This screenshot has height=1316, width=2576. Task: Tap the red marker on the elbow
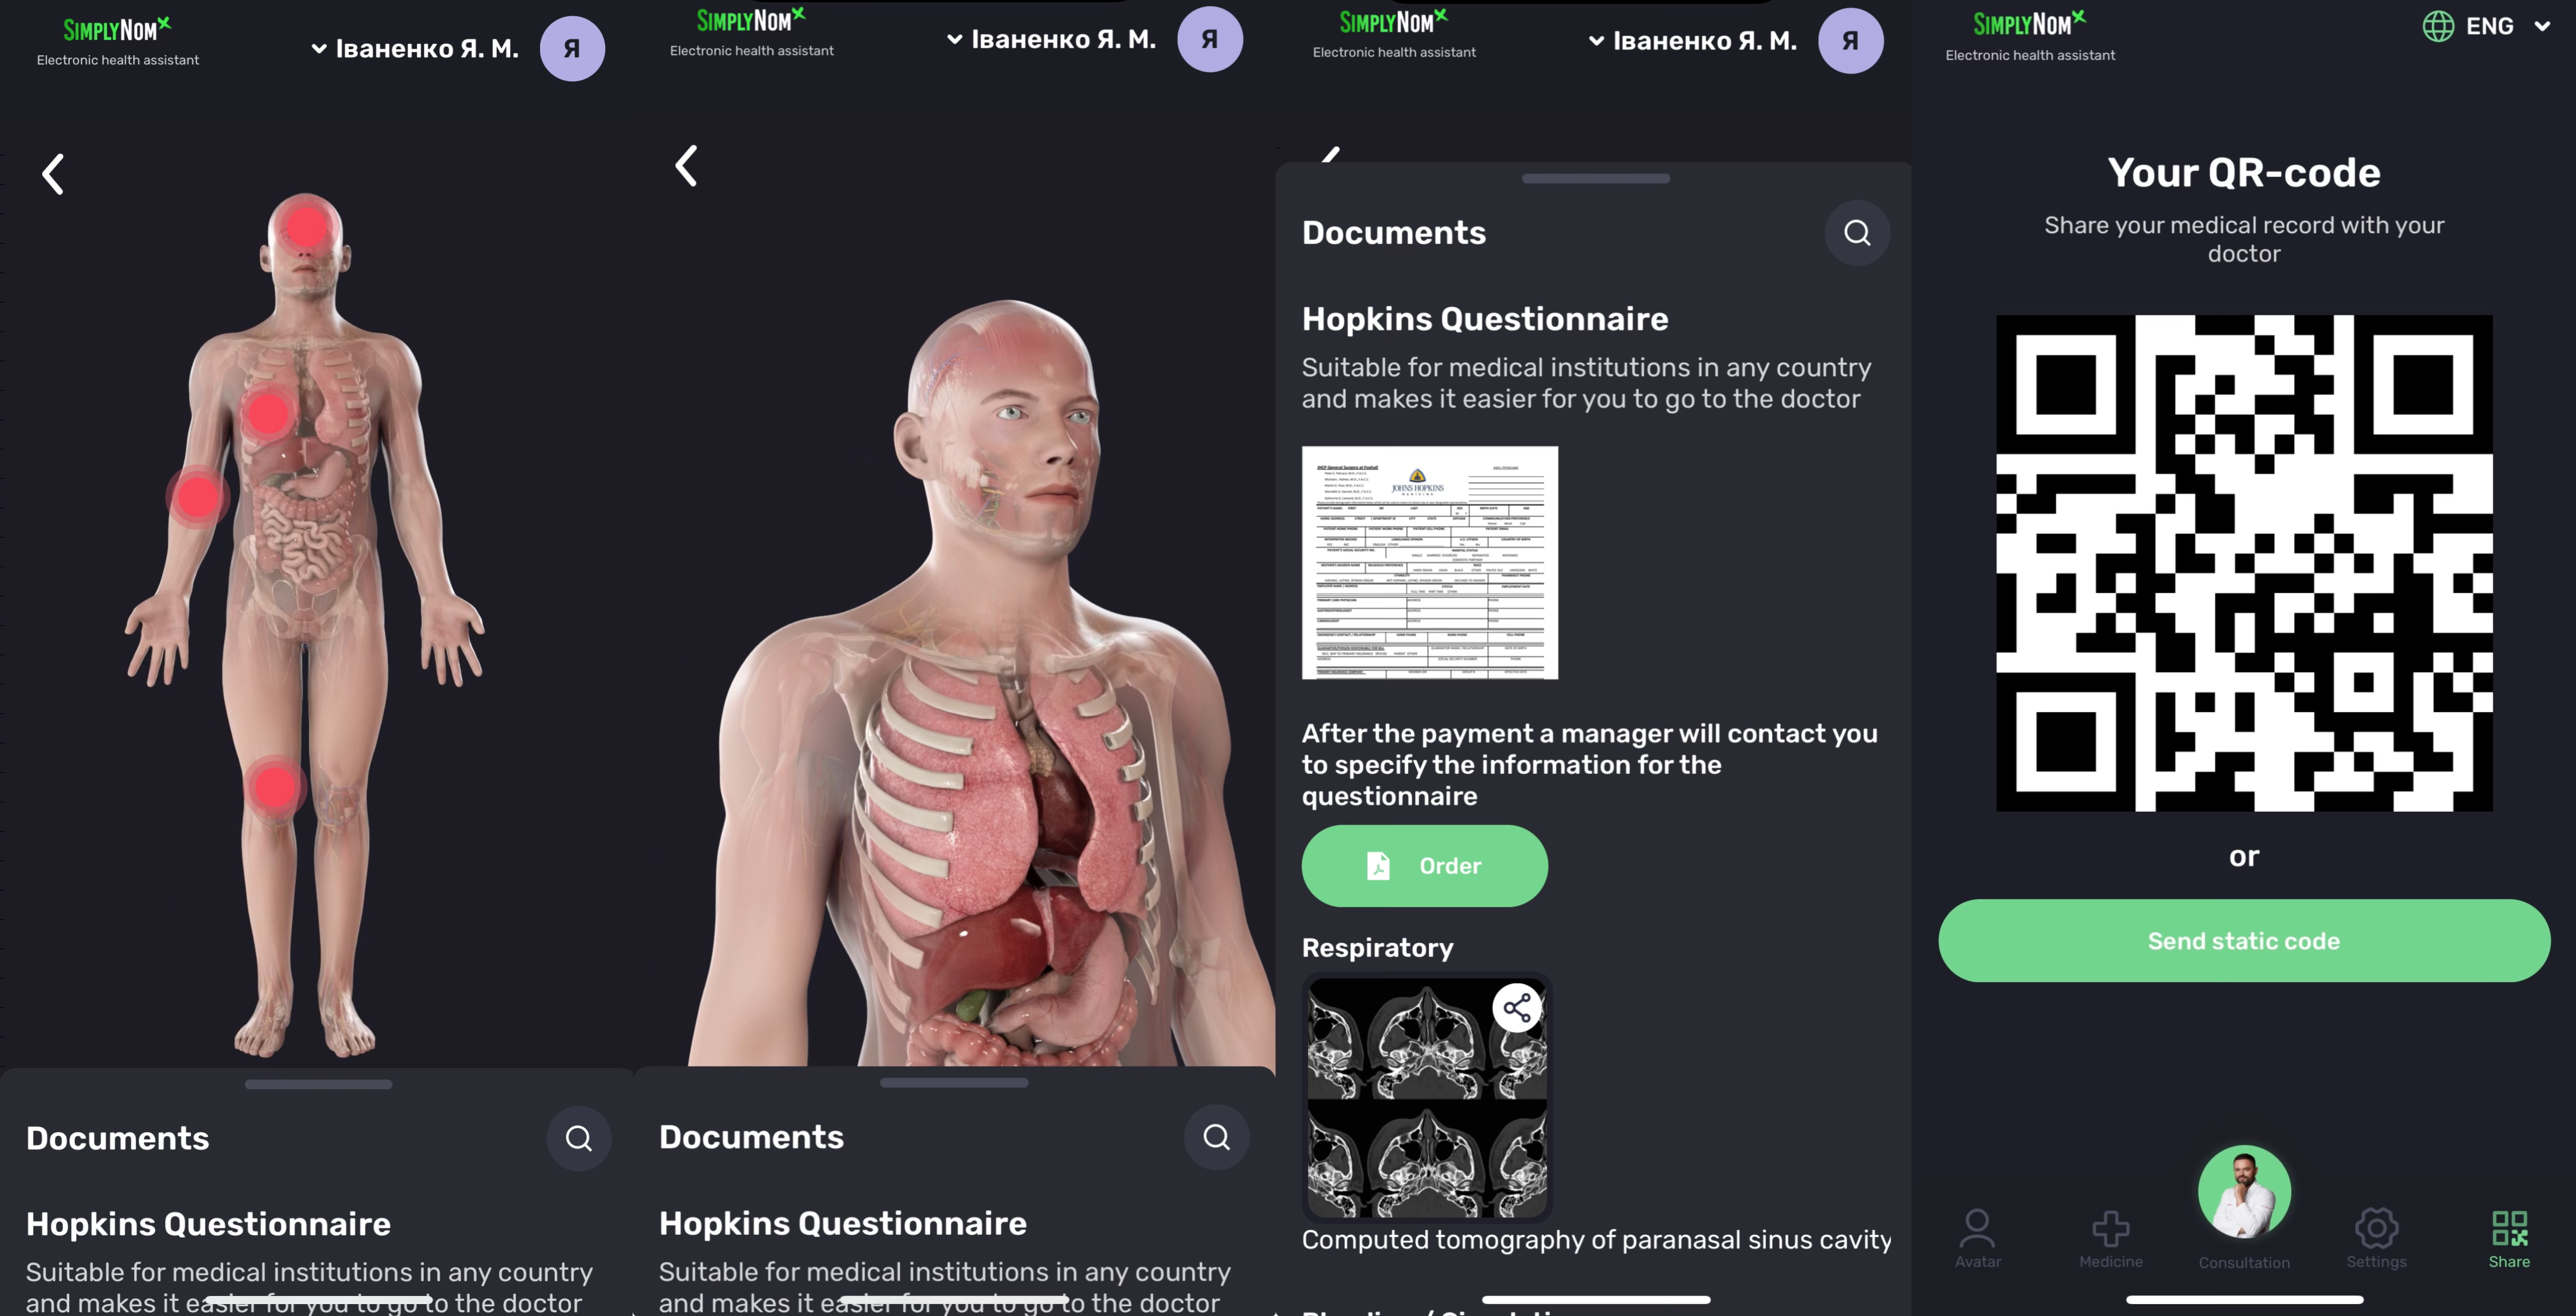pyautogui.click(x=197, y=497)
